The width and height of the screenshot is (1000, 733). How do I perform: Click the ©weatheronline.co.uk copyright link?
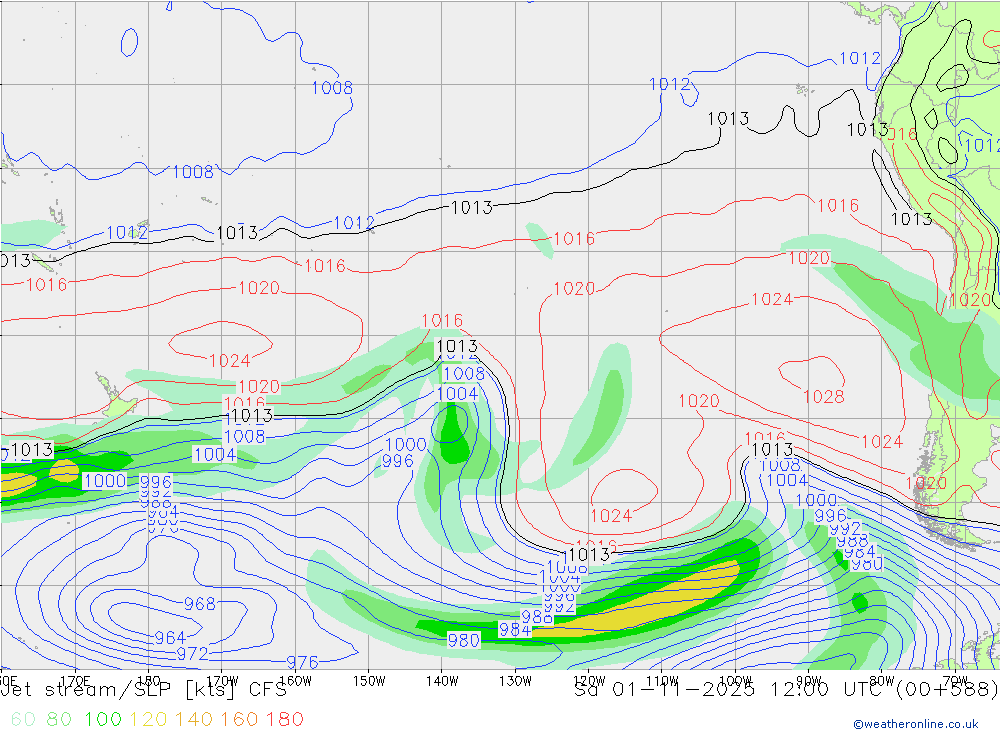coord(916,723)
